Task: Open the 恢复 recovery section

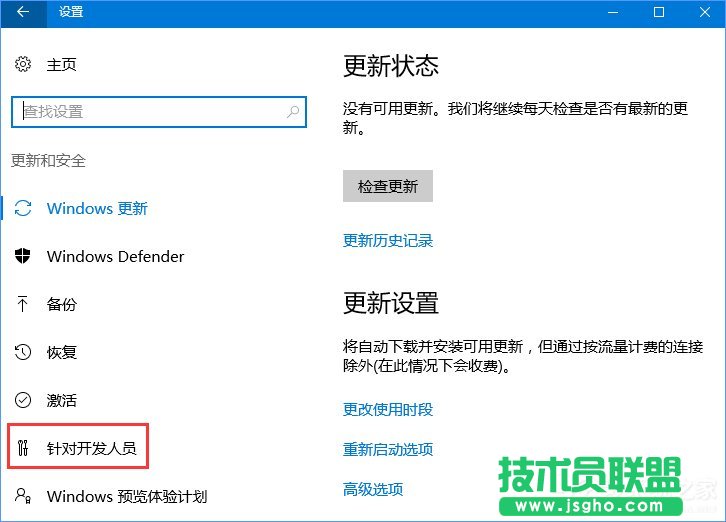Action: pyautogui.click(x=61, y=352)
